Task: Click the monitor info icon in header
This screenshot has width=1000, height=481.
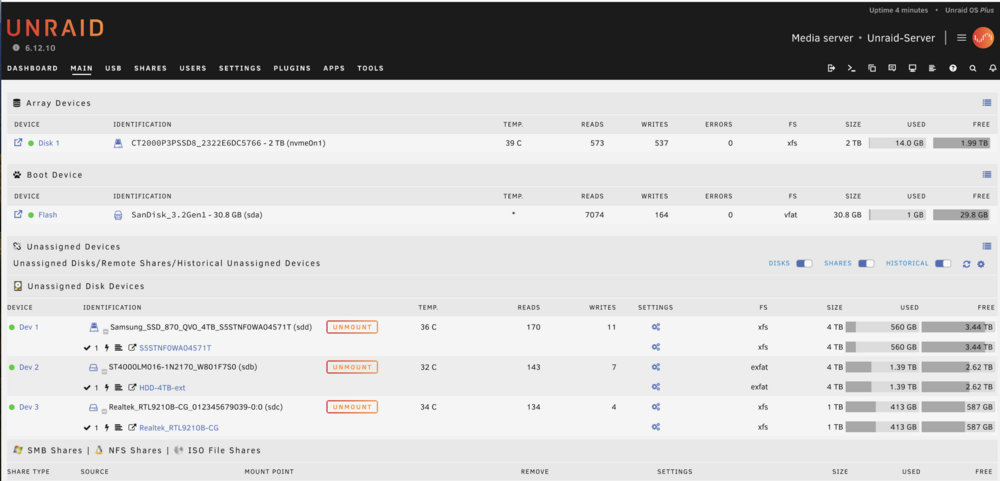Action: coord(913,68)
